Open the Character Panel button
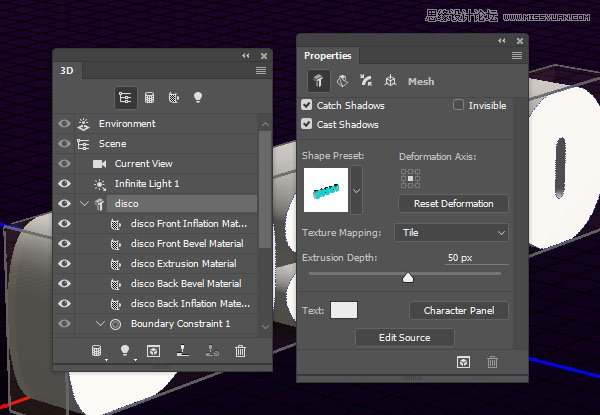600x415 pixels. [459, 311]
